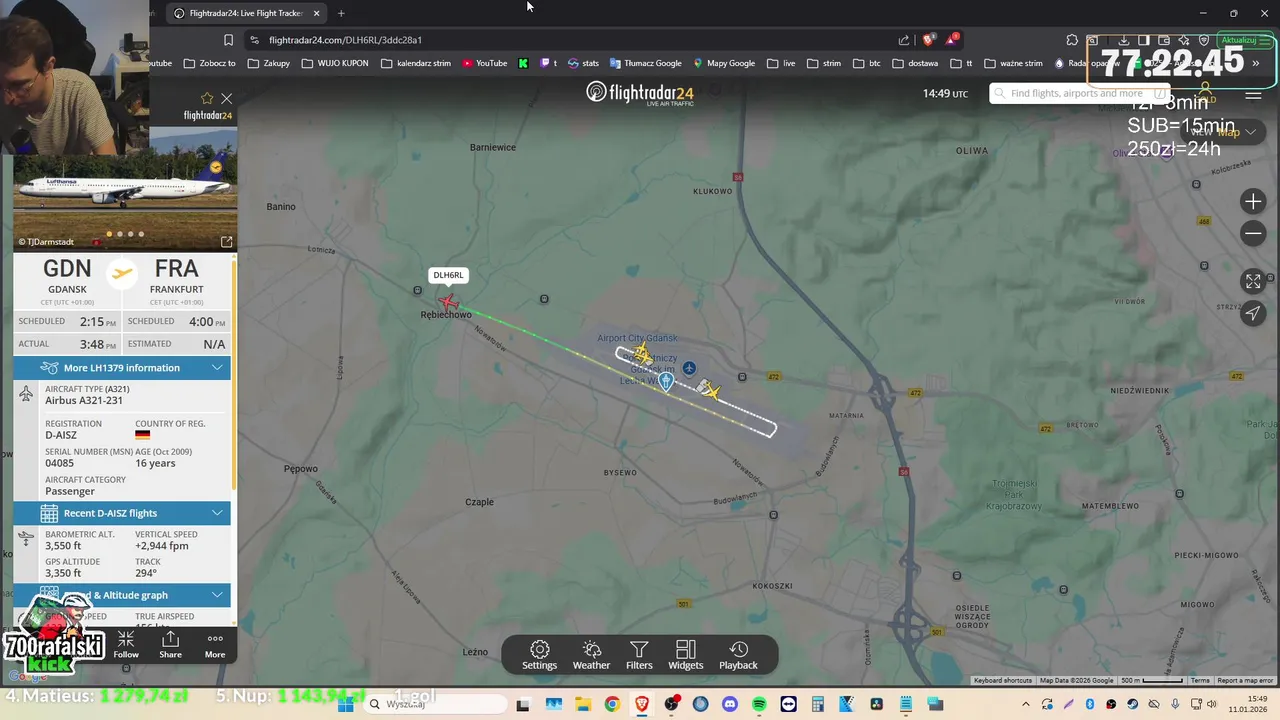Open the map Settings gear

(x=539, y=656)
